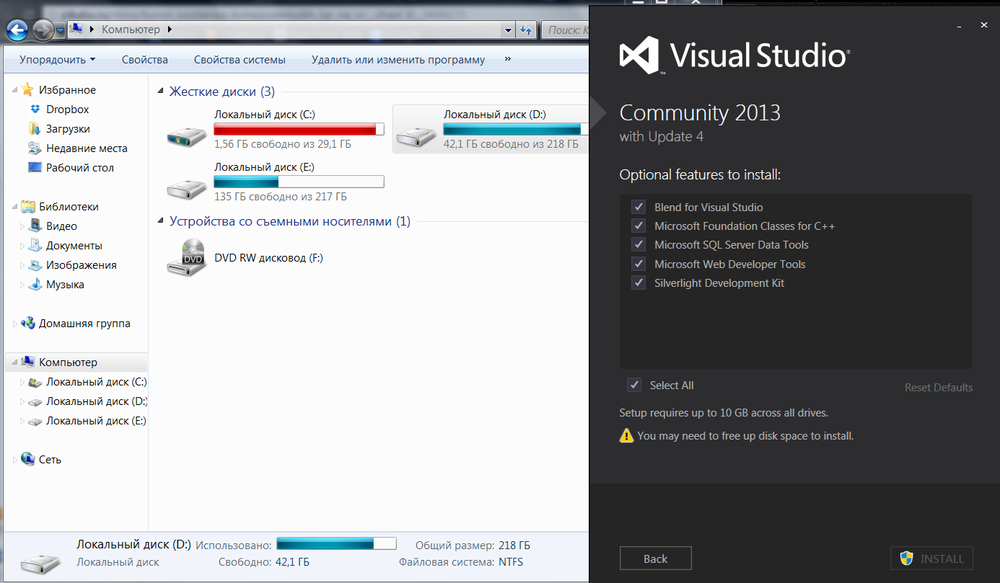Click the red C: drive usage bar

tap(299, 129)
